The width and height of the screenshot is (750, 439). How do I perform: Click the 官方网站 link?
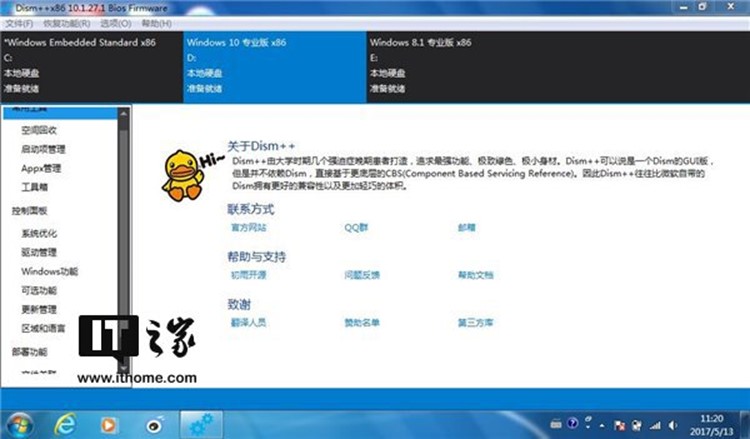(248, 228)
